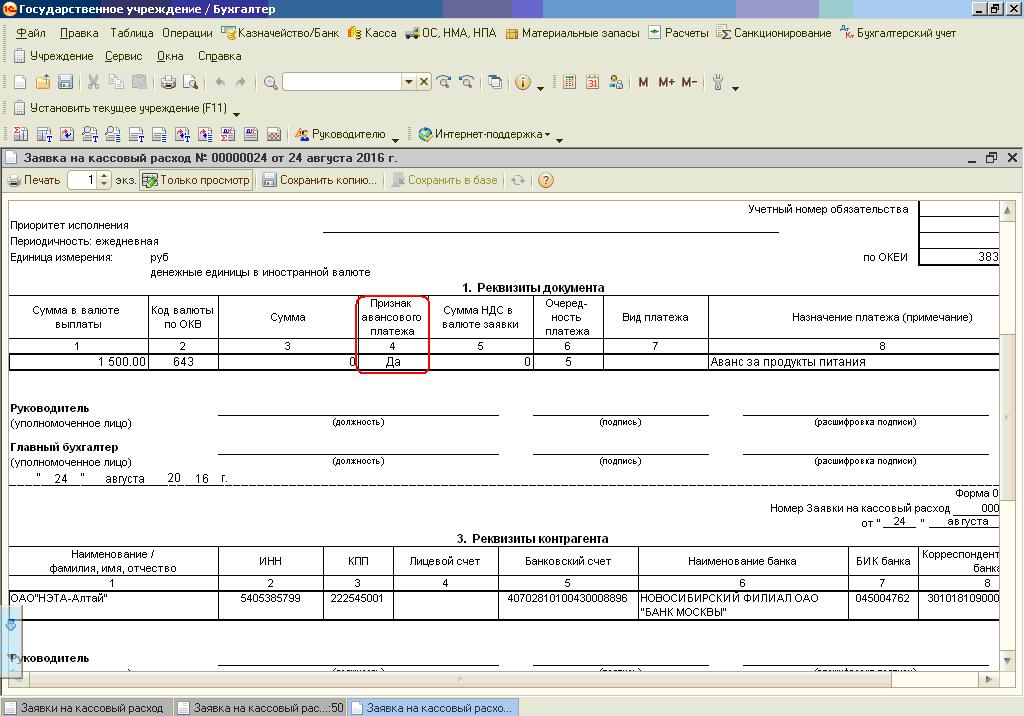
Task: Open the 'Казначейство/Банк' menu
Action: [x=280, y=33]
